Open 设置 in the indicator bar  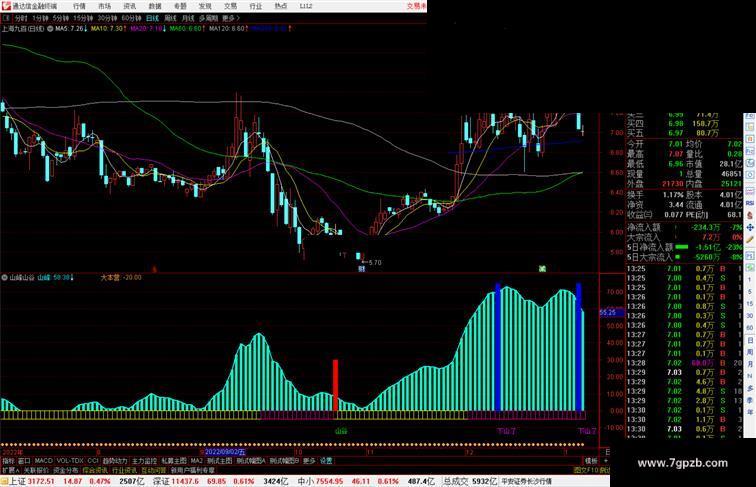pos(326,461)
